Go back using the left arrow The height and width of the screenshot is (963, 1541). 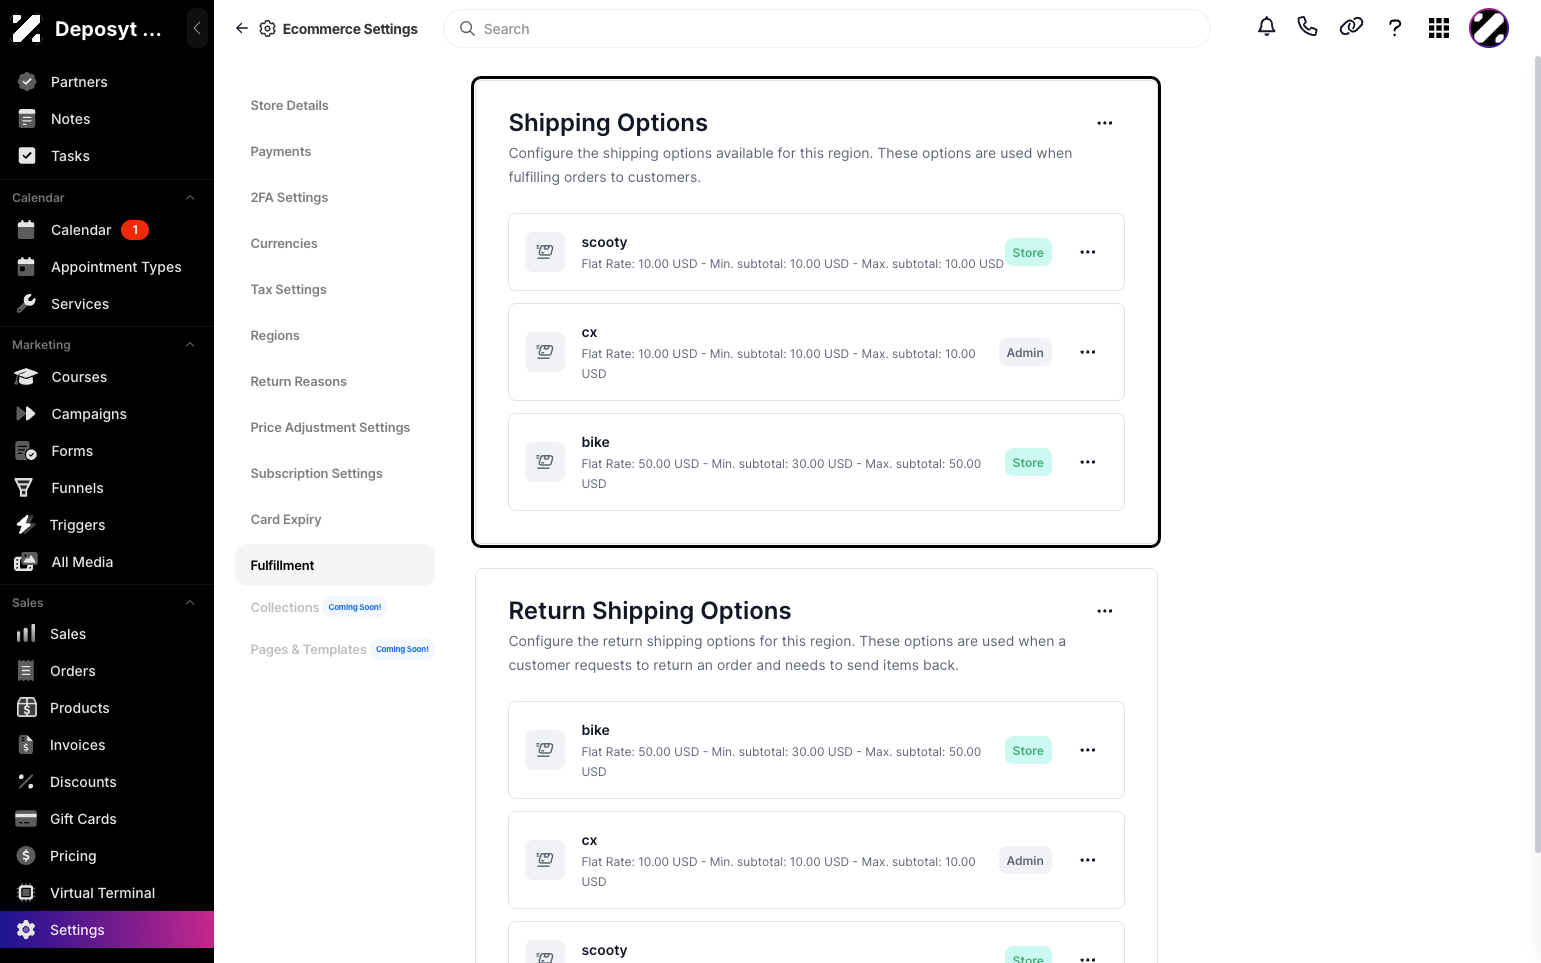(x=242, y=29)
